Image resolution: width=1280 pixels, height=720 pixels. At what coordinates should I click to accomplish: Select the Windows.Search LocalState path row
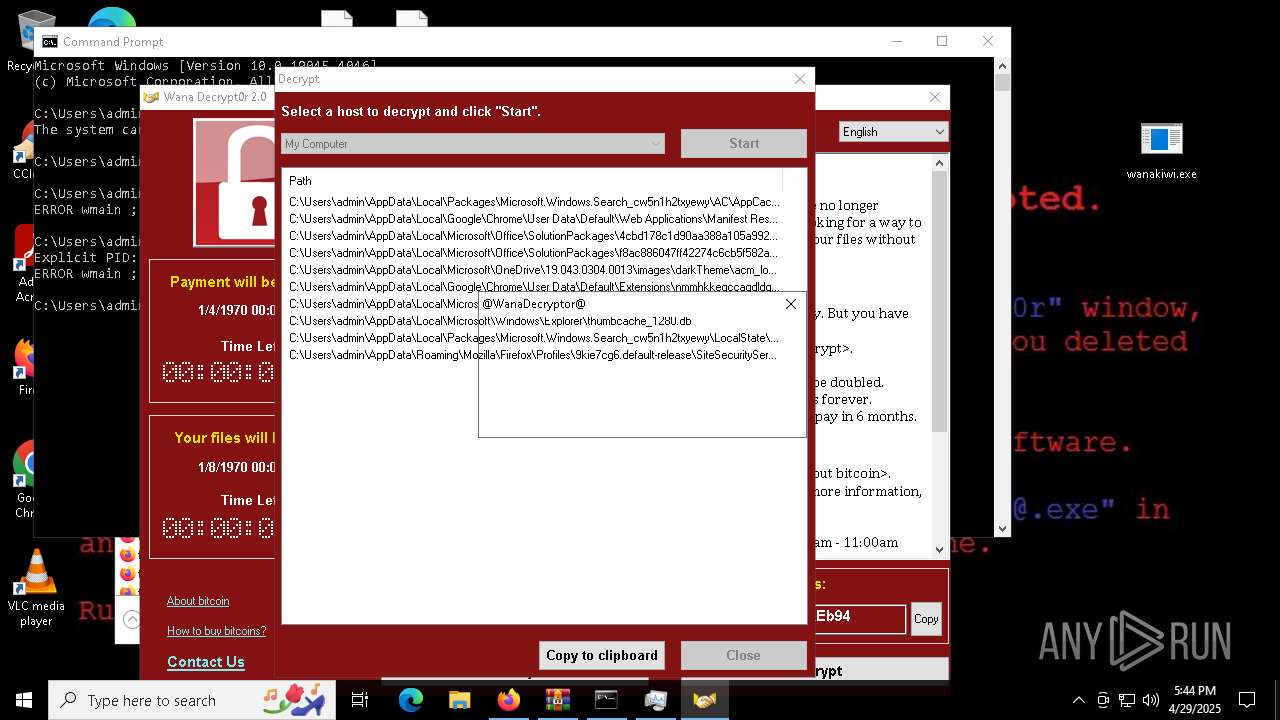tap(534, 338)
